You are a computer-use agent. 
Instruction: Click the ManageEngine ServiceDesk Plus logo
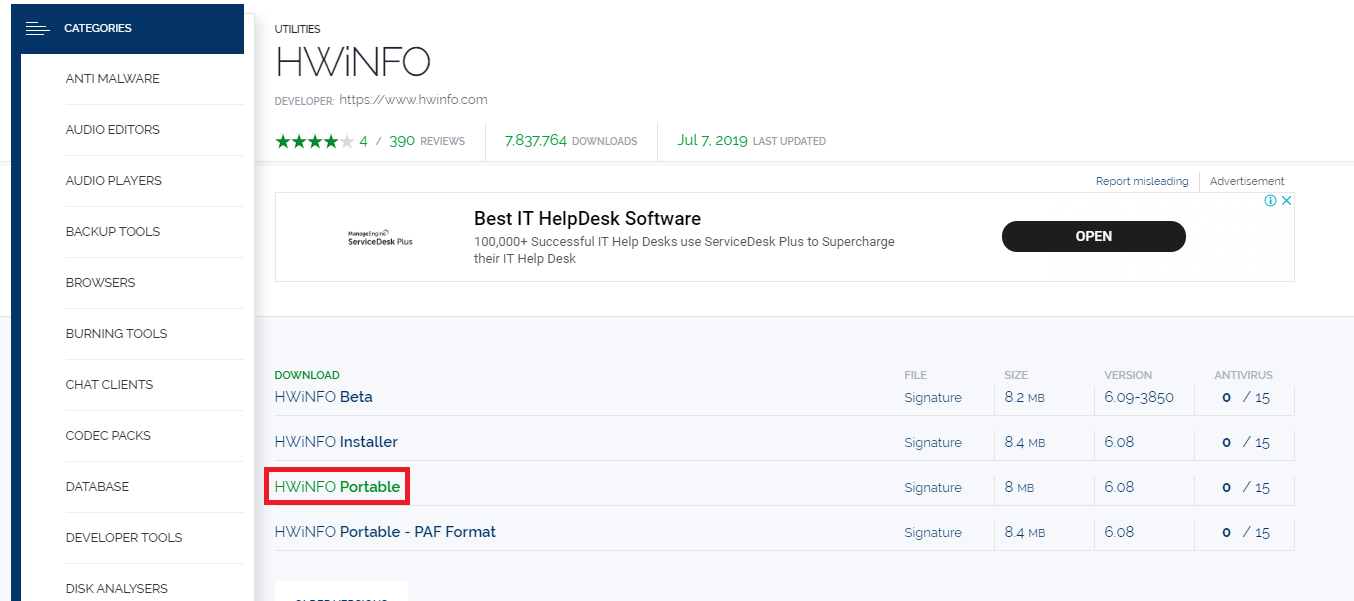380,237
